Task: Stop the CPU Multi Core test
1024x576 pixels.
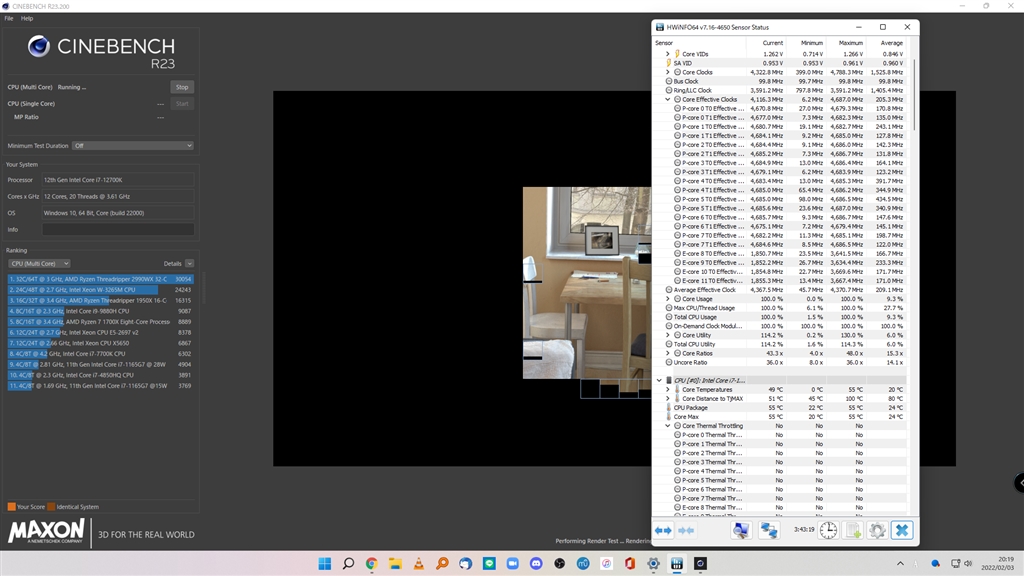Action: click(182, 87)
